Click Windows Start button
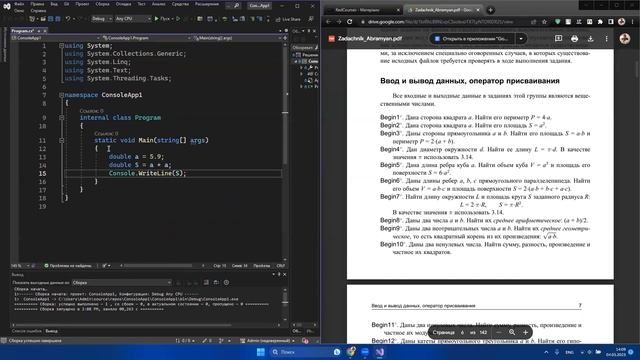Screen dimensions: 640x360 pos(260,352)
